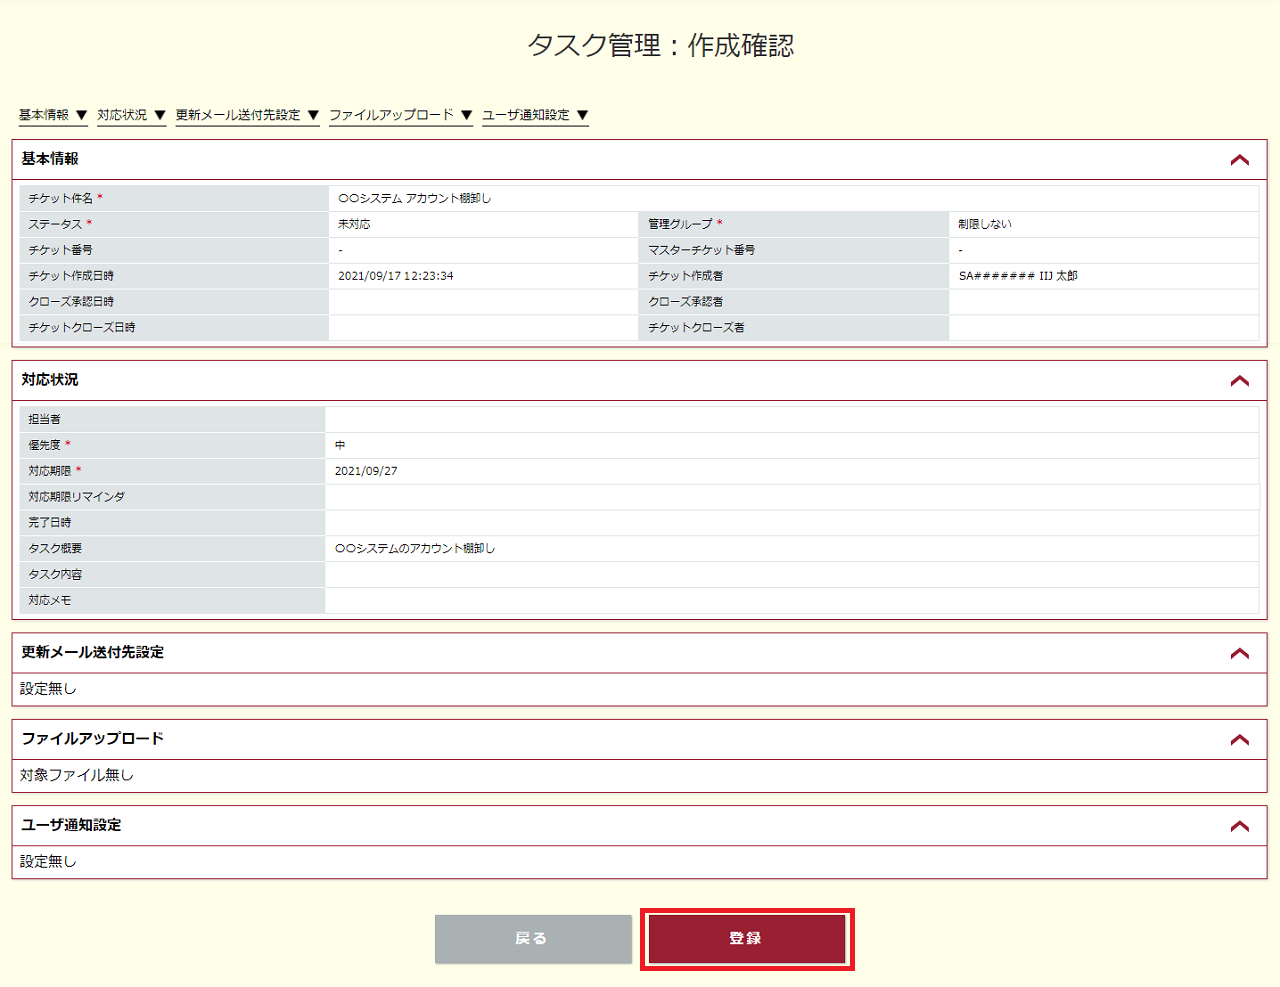Select the ファイルアップロード section header

[x=639, y=740]
